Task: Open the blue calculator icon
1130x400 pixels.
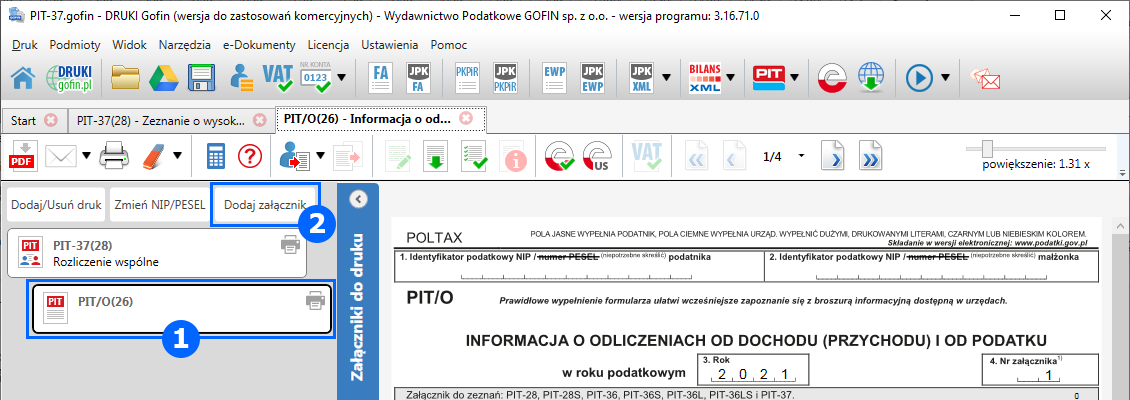Action: [215, 155]
